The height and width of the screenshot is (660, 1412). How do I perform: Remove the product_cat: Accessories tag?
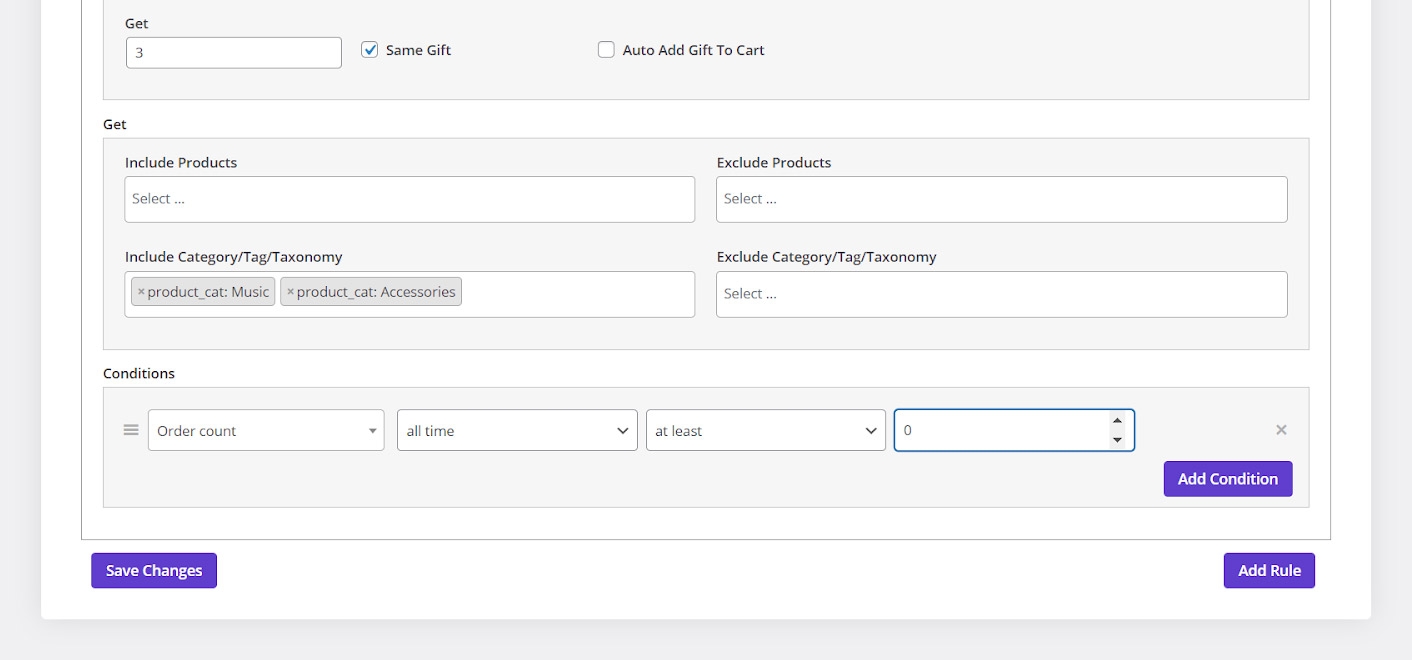[290, 292]
